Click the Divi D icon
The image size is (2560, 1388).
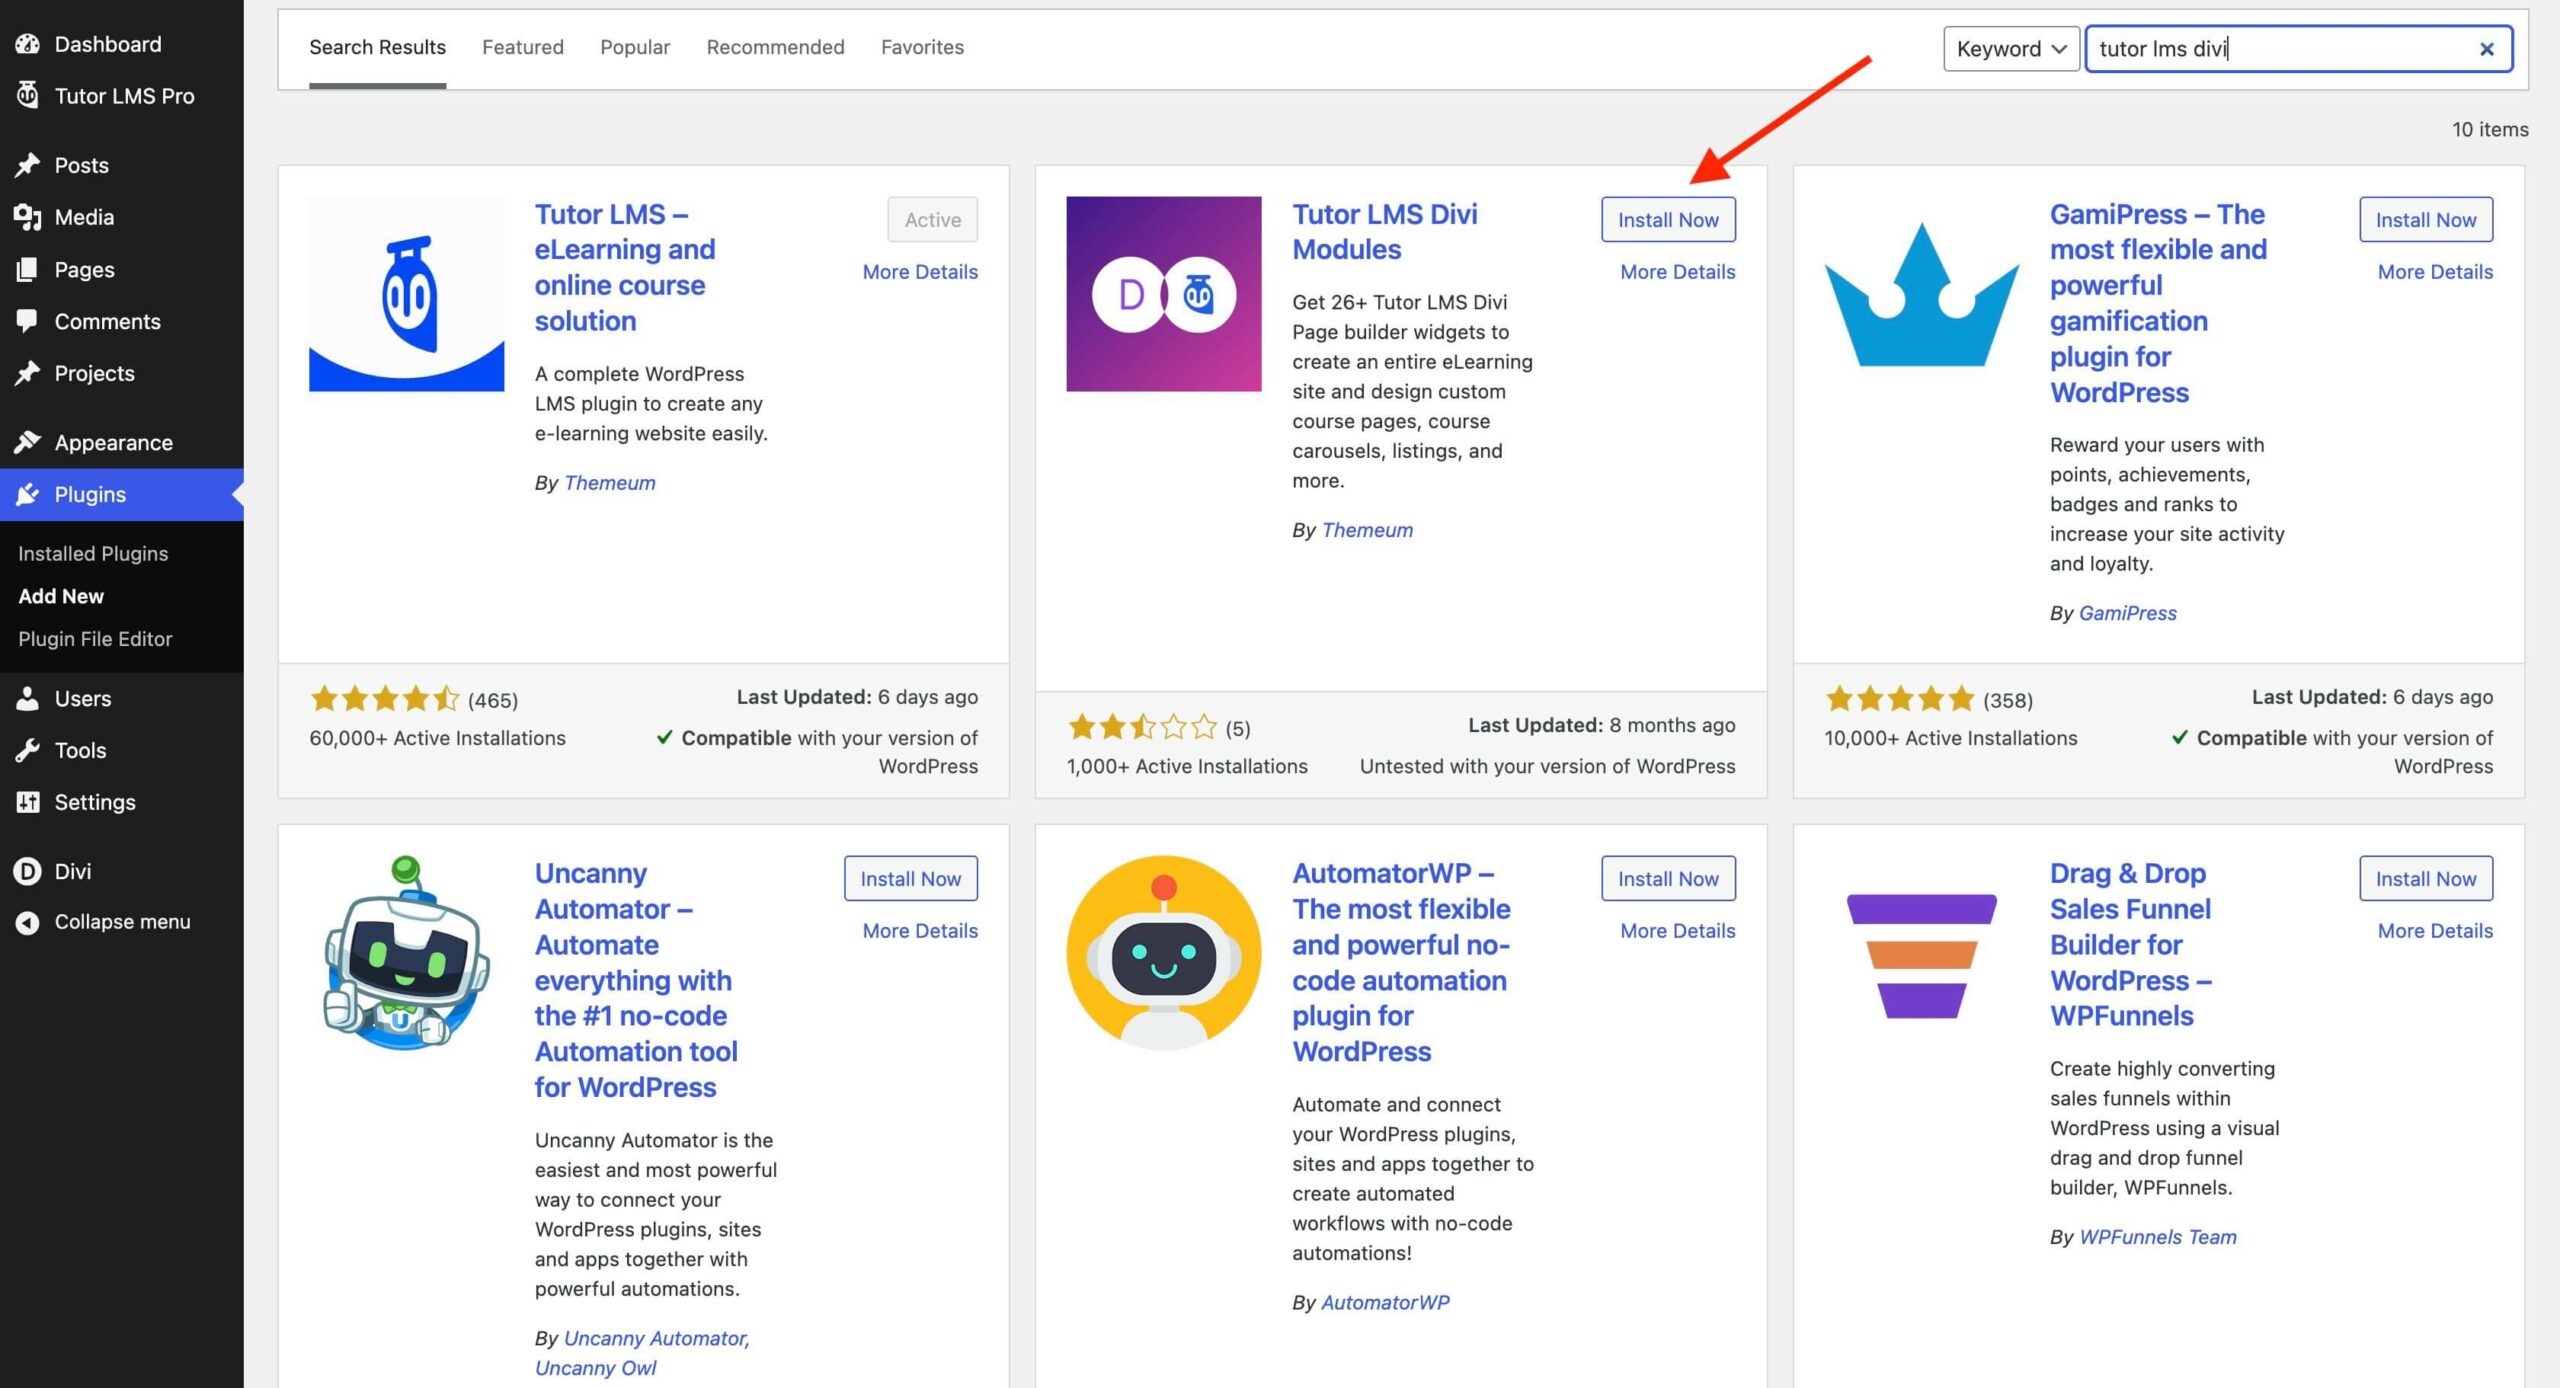coord(27,871)
